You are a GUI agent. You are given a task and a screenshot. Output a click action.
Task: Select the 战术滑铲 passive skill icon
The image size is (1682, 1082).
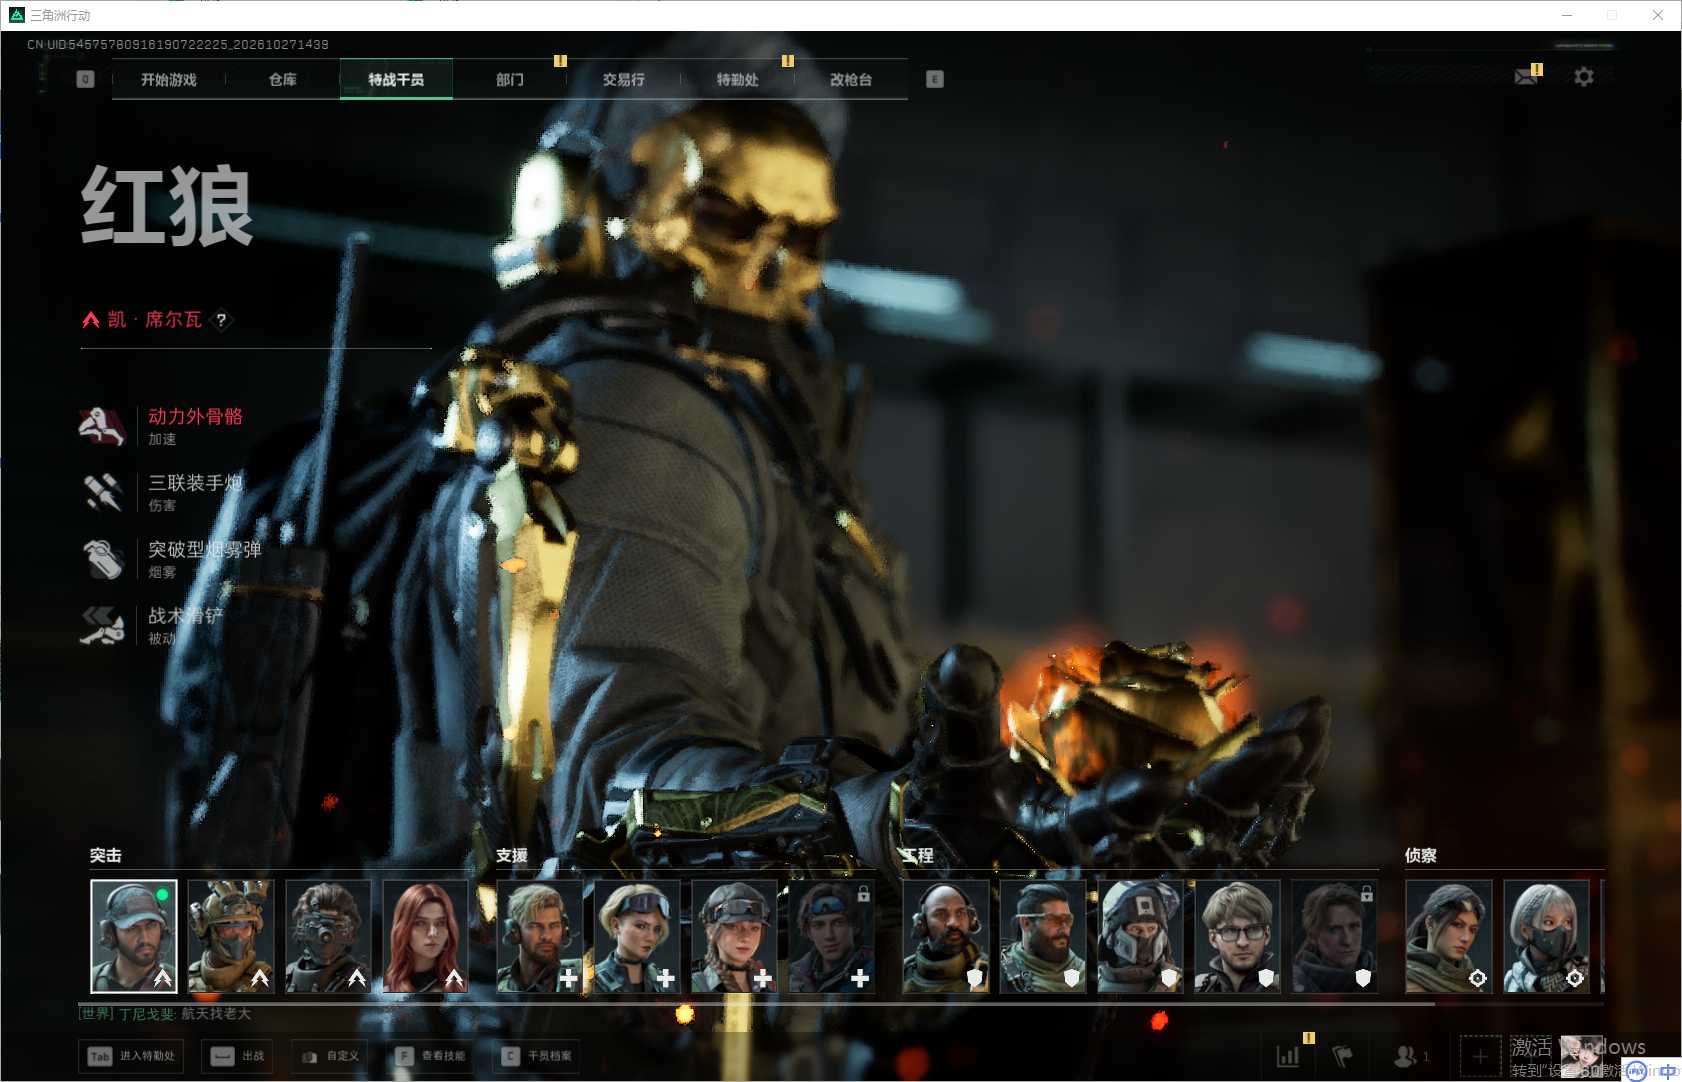click(x=102, y=625)
